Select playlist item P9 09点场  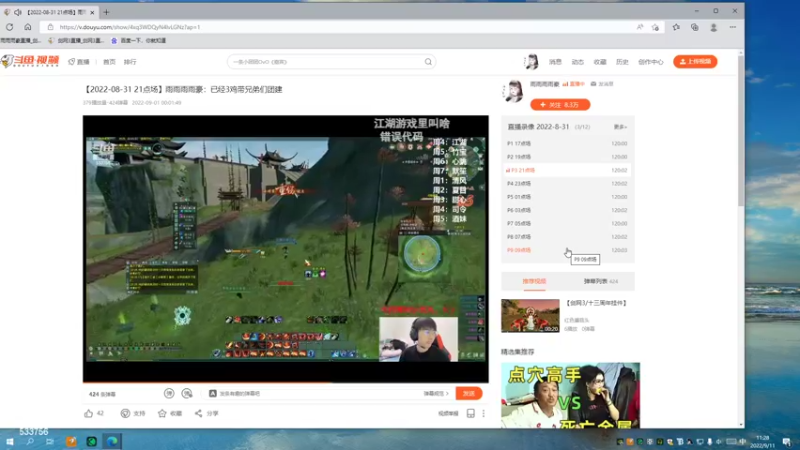(567, 250)
